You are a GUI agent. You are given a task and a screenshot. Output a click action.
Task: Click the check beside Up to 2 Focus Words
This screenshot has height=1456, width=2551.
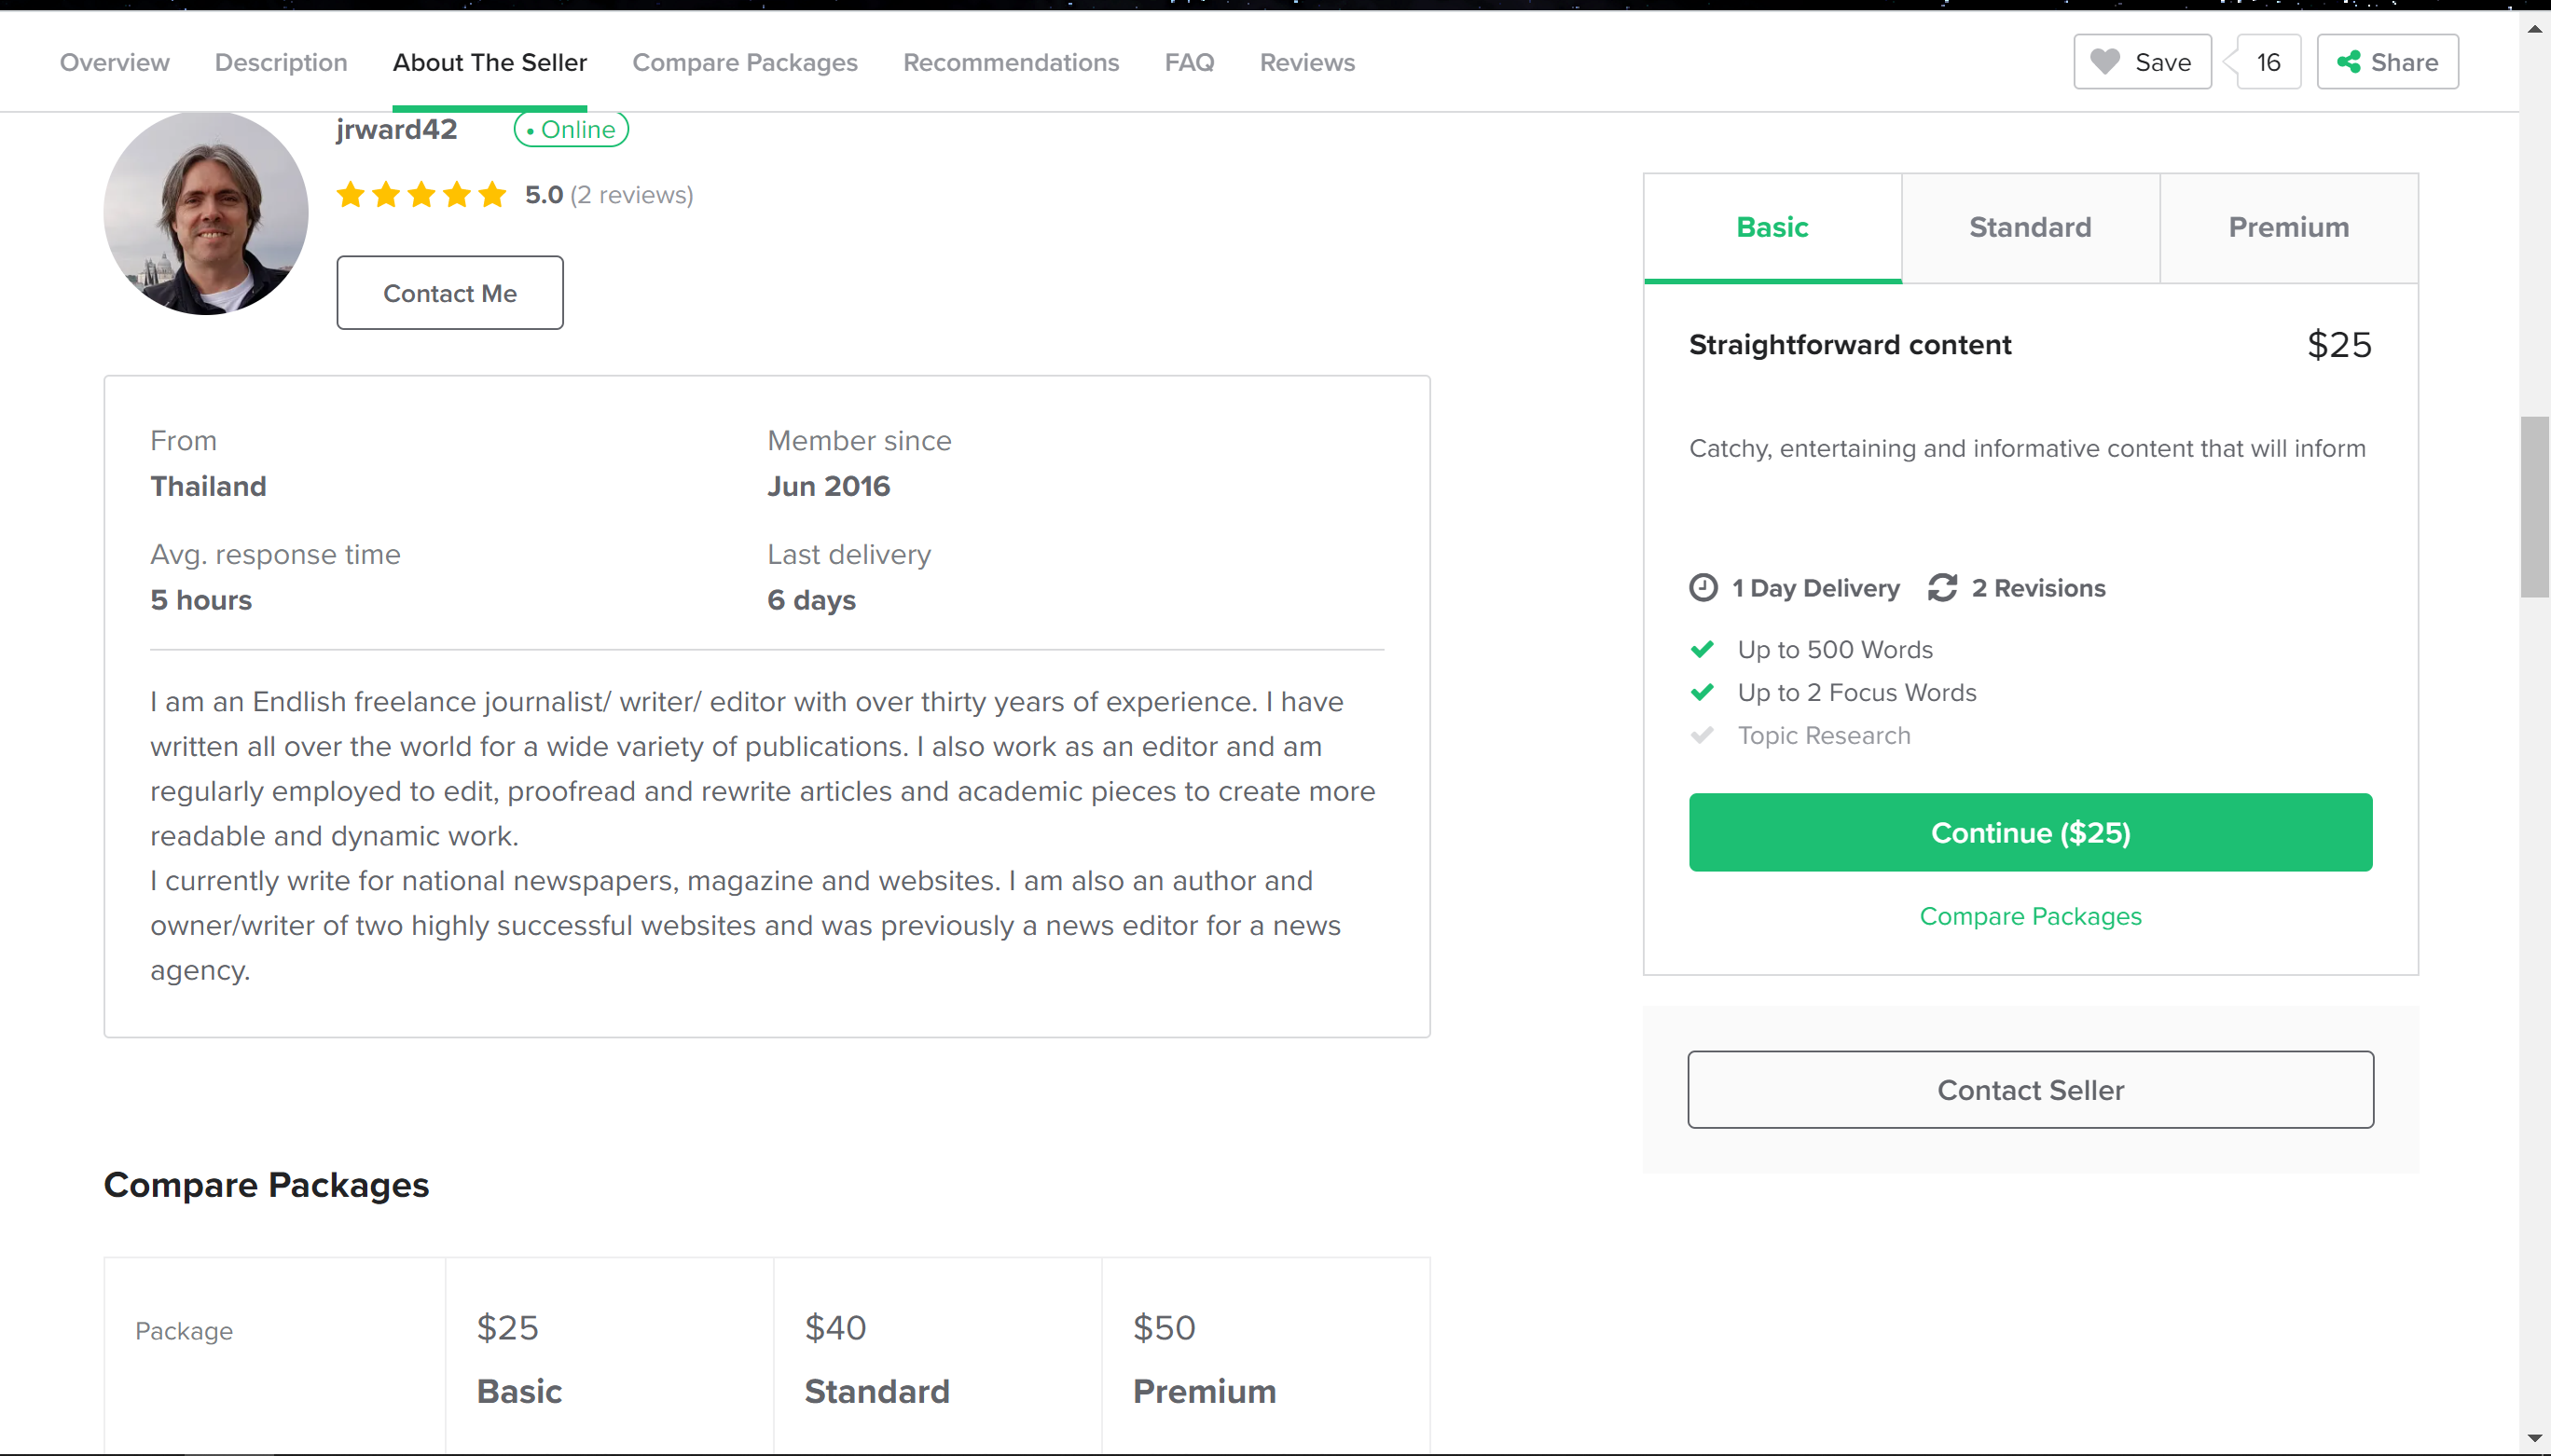[1702, 692]
